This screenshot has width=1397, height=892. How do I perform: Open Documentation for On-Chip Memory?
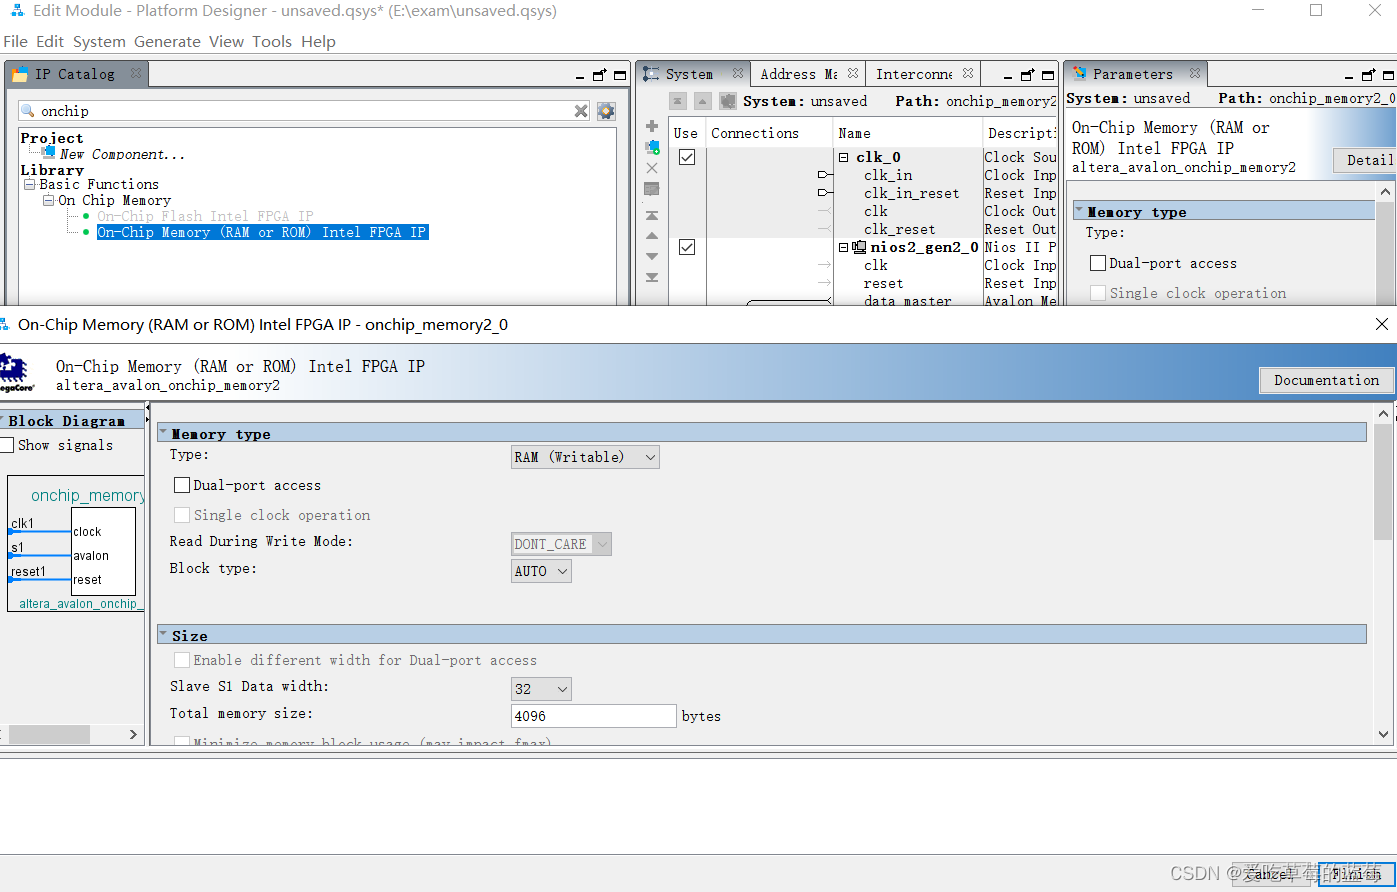tap(1326, 380)
